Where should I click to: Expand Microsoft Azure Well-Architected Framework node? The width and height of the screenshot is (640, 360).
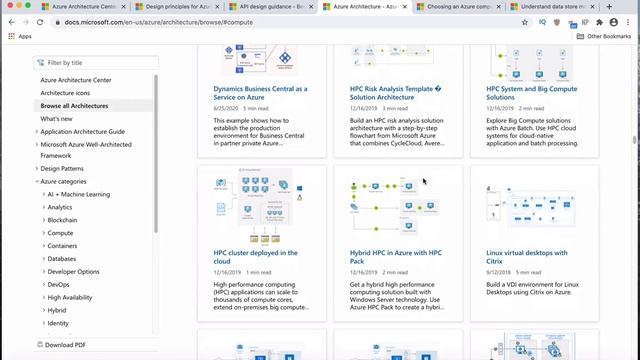click(x=37, y=144)
